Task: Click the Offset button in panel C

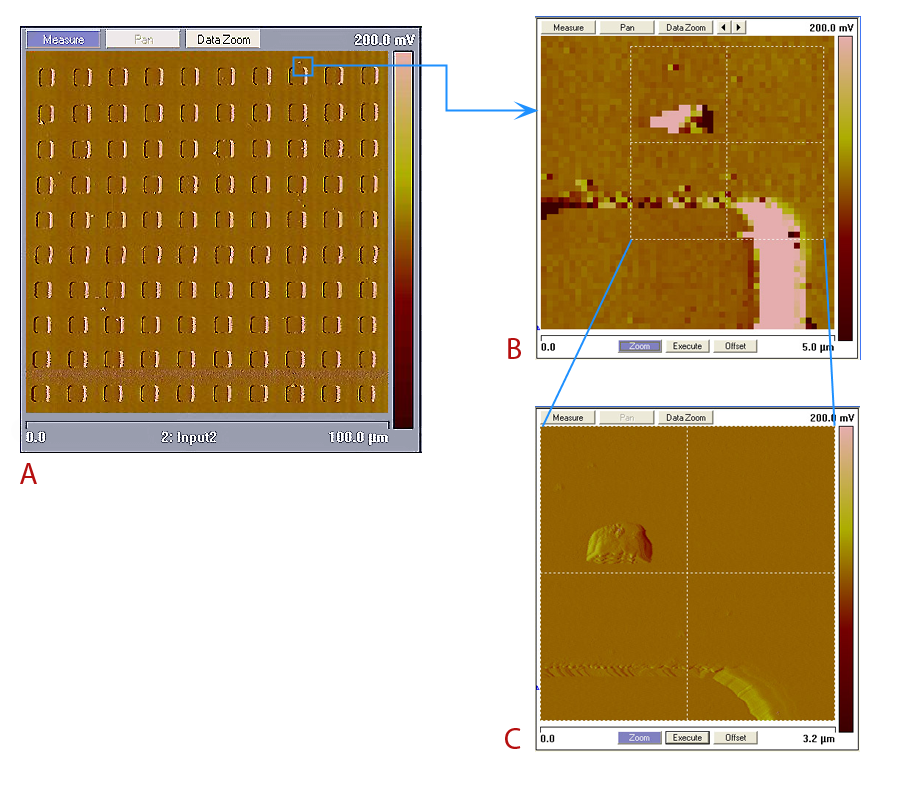Action: coord(735,738)
